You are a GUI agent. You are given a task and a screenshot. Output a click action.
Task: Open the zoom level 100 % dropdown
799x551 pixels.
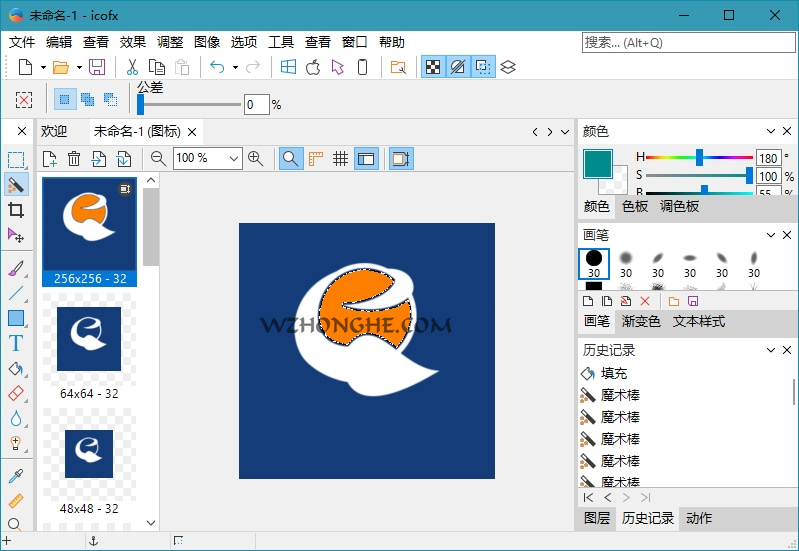tap(235, 158)
